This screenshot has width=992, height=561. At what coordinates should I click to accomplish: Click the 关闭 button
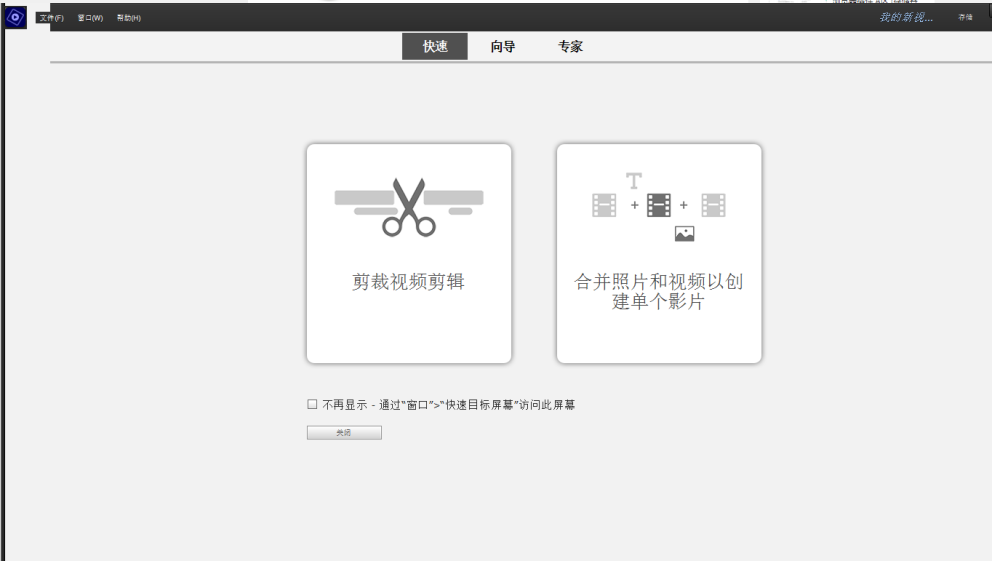[x=344, y=433]
